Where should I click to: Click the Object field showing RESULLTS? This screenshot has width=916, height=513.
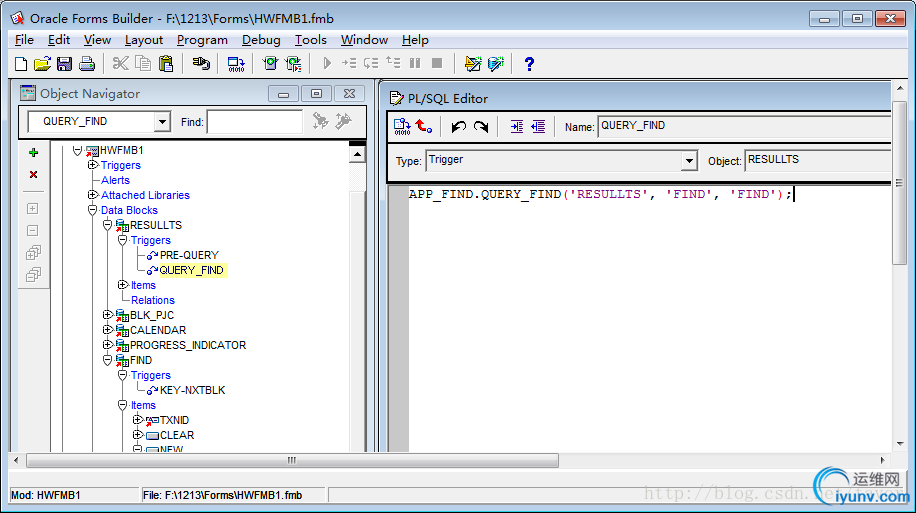pyautogui.click(x=818, y=160)
